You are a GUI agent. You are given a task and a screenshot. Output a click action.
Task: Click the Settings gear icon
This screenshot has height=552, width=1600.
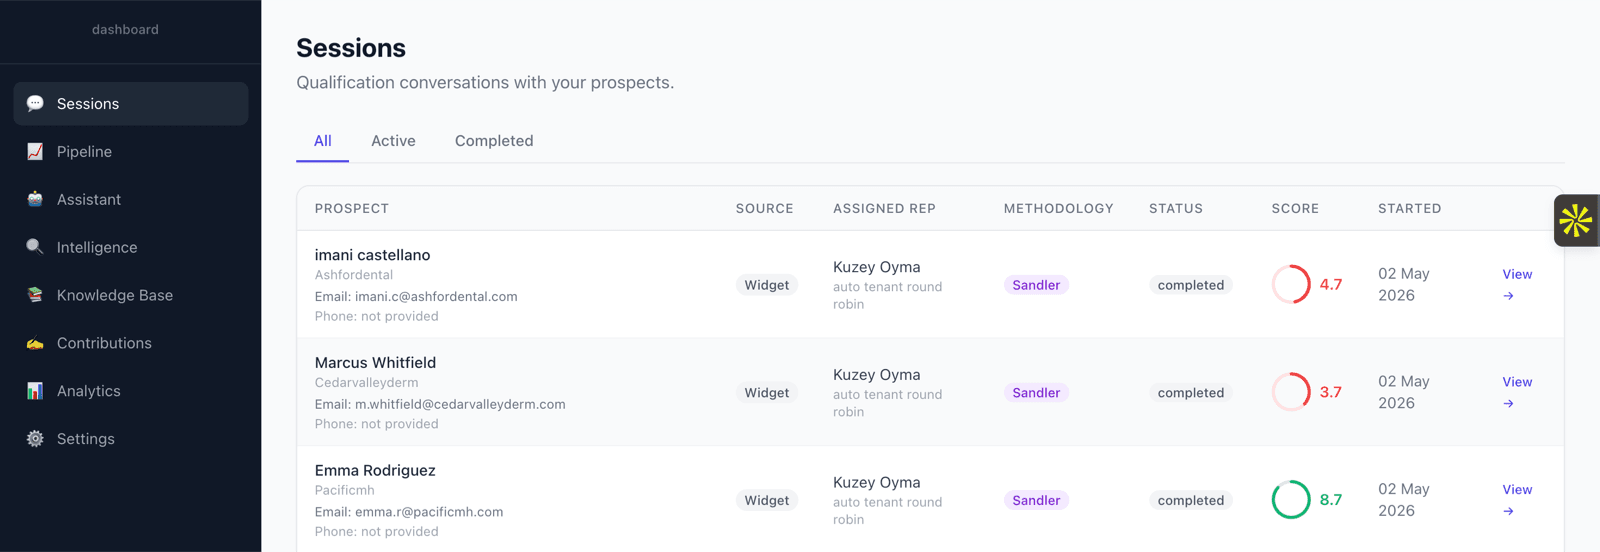point(35,439)
